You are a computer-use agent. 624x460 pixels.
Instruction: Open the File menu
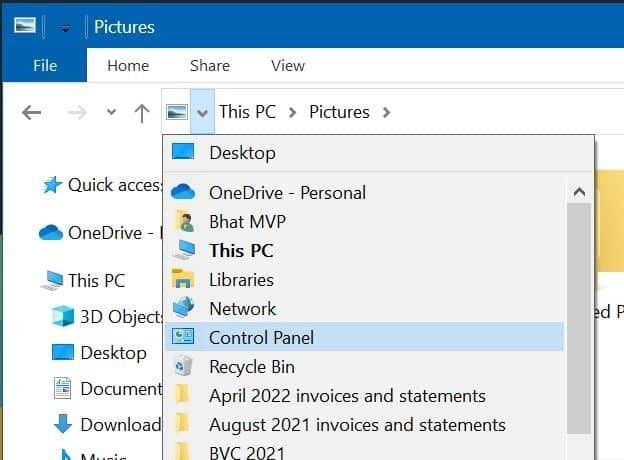44,66
